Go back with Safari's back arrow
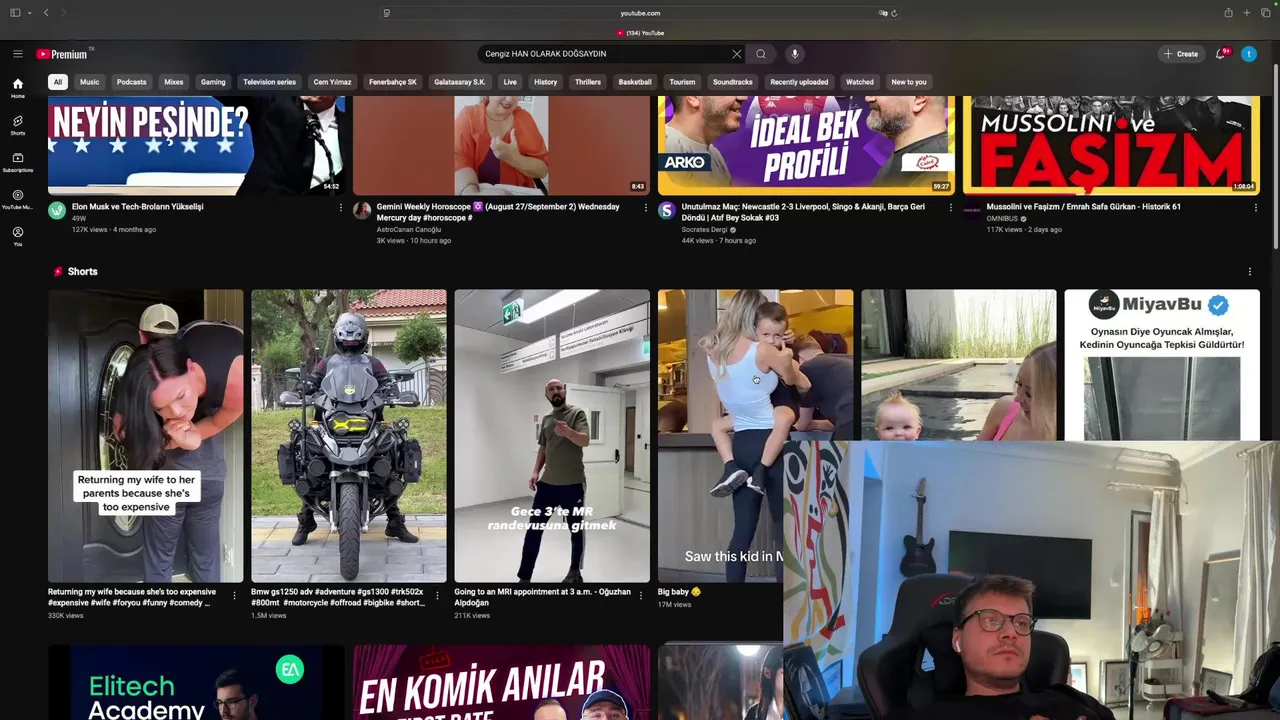 (x=46, y=13)
